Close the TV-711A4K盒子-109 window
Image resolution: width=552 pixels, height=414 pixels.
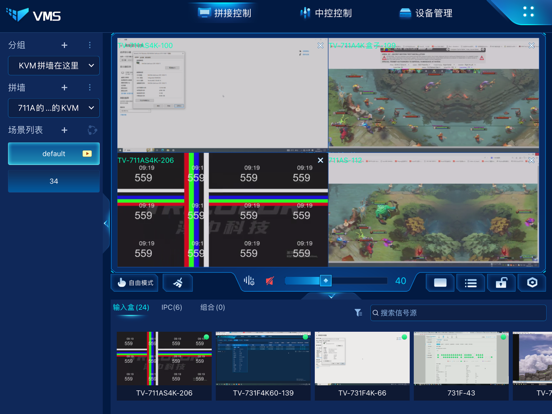(x=531, y=45)
